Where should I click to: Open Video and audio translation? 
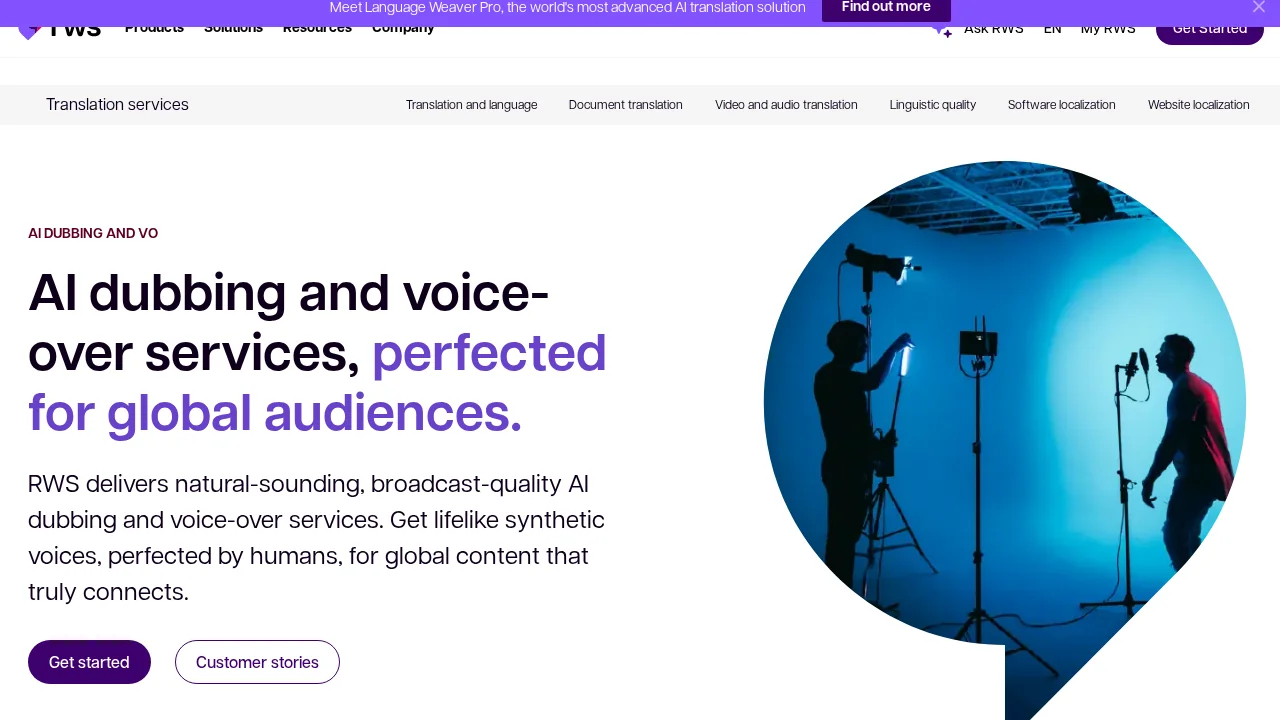pyautogui.click(x=786, y=105)
